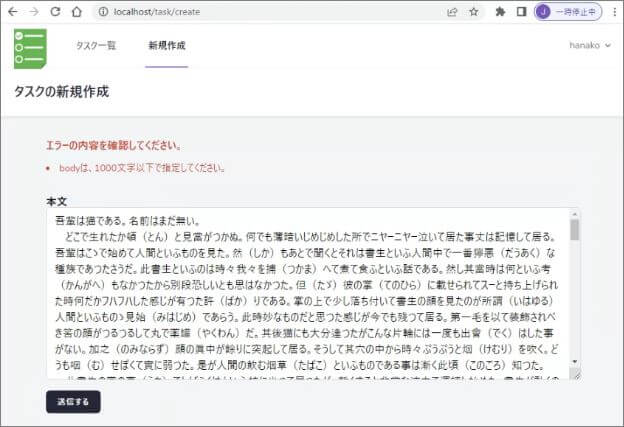Click the share page icon in address bar
The height and width of the screenshot is (427, 624).
point(452,12)
